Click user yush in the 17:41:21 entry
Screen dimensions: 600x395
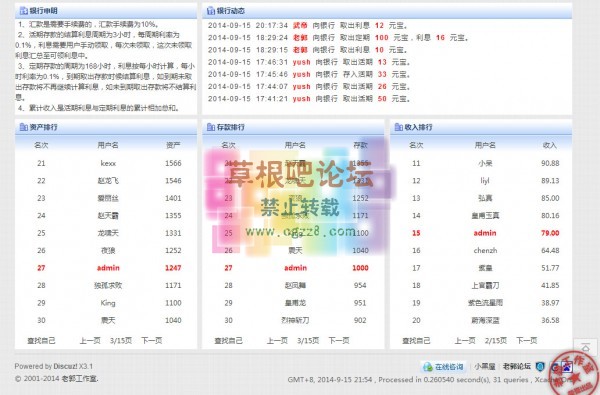tap(302, 99)
